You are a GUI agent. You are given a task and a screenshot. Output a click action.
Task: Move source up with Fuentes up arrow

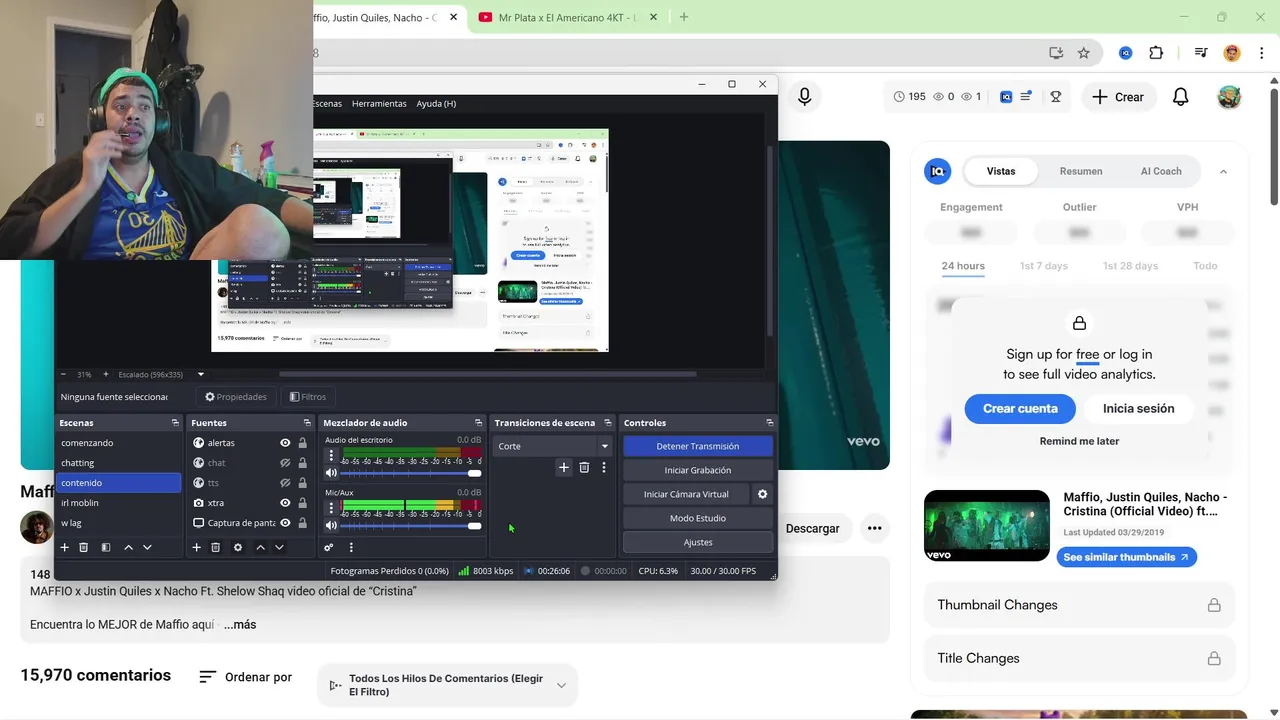point(260,547)
